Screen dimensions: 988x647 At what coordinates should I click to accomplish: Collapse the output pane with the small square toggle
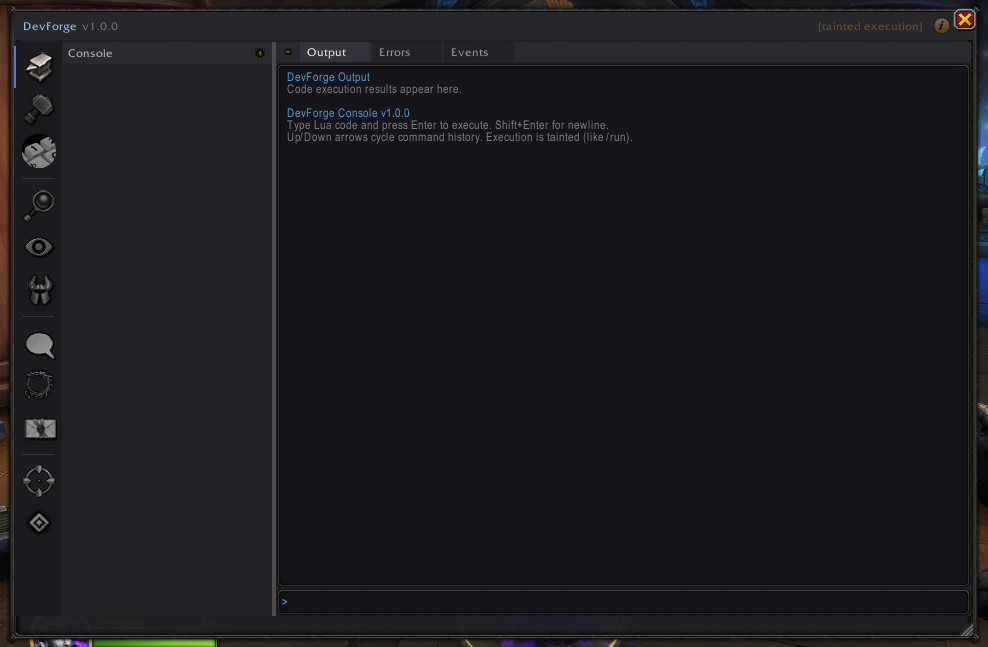pyautogui.click(x=287, y=52)
